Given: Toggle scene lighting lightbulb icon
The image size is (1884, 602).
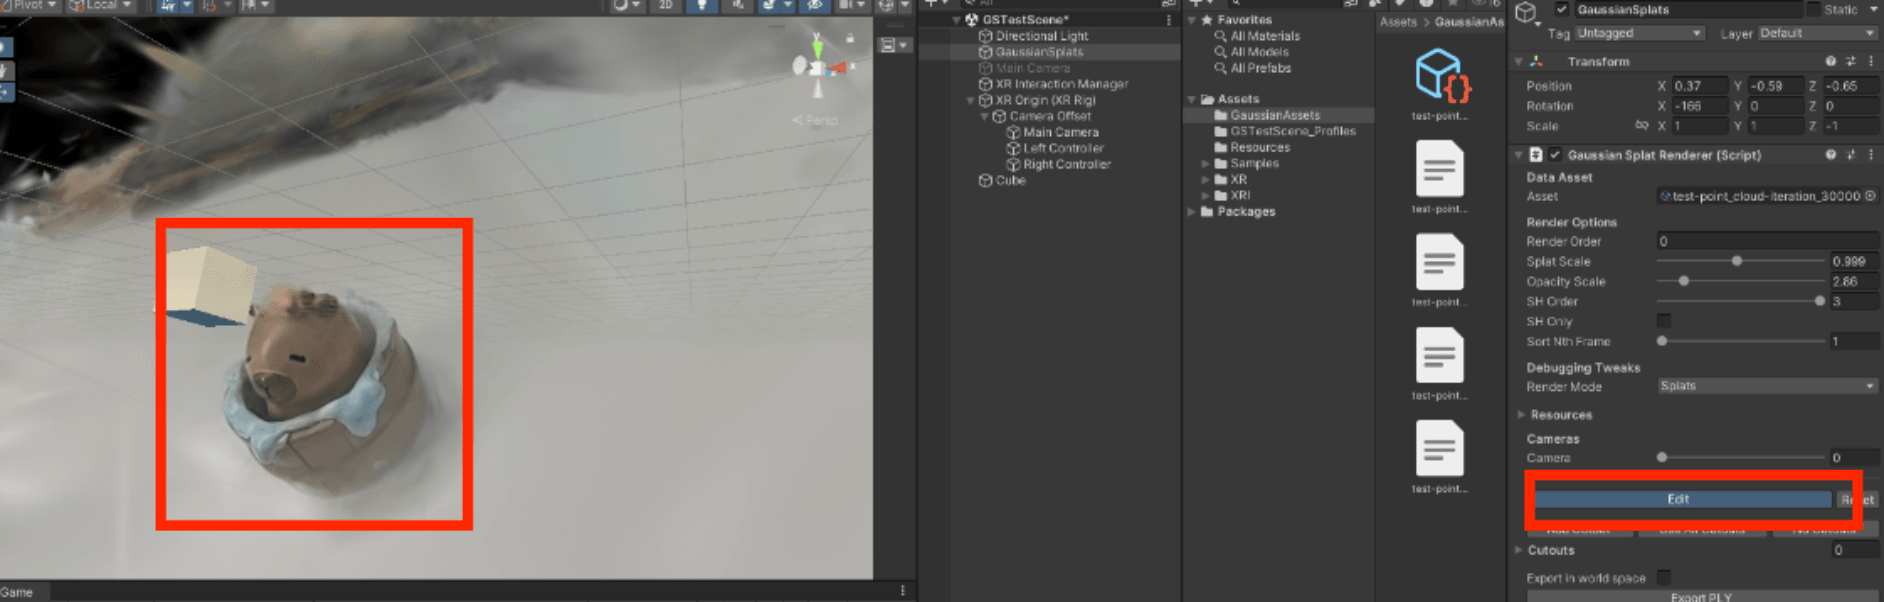Looking at the screenshot, I should pos(702,5).
